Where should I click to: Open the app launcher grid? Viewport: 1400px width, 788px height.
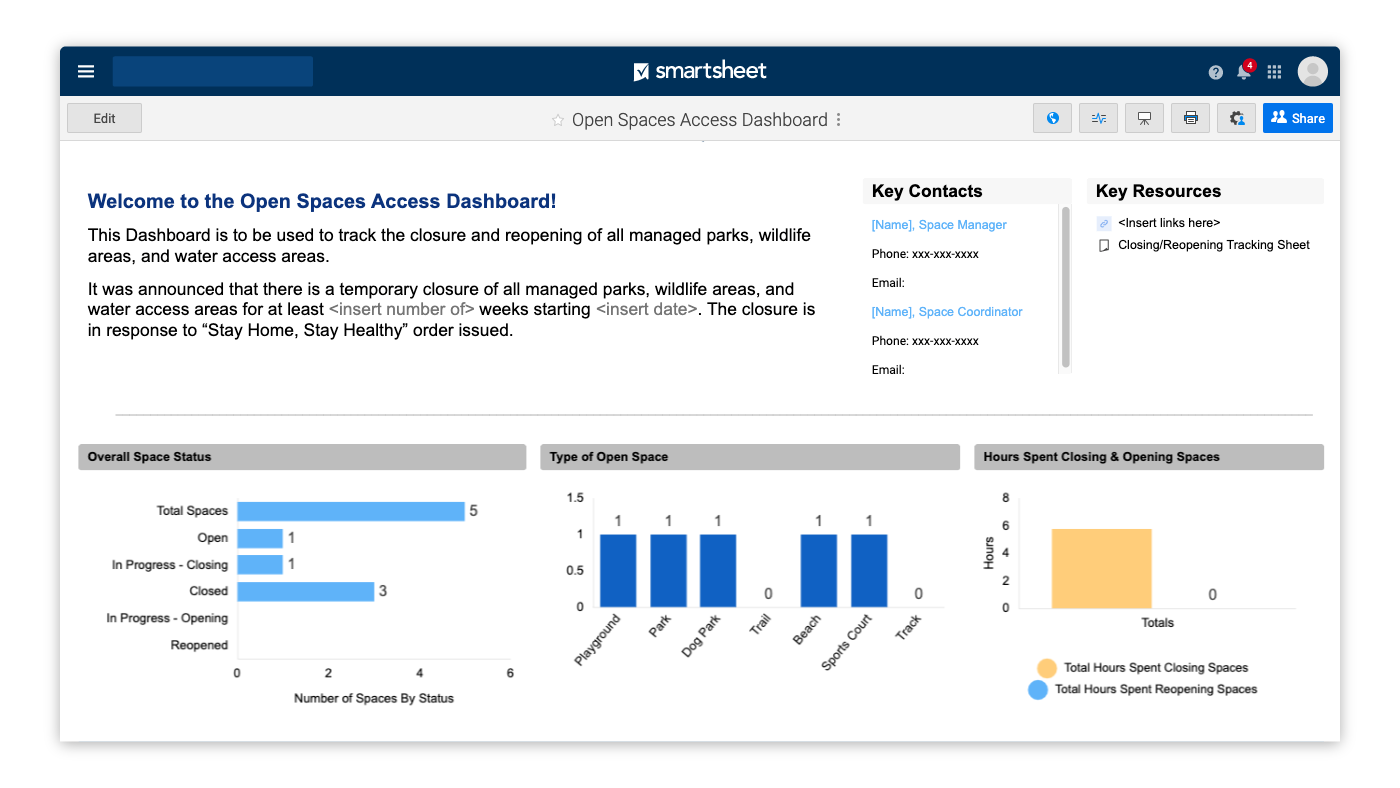pos(1274,72)
